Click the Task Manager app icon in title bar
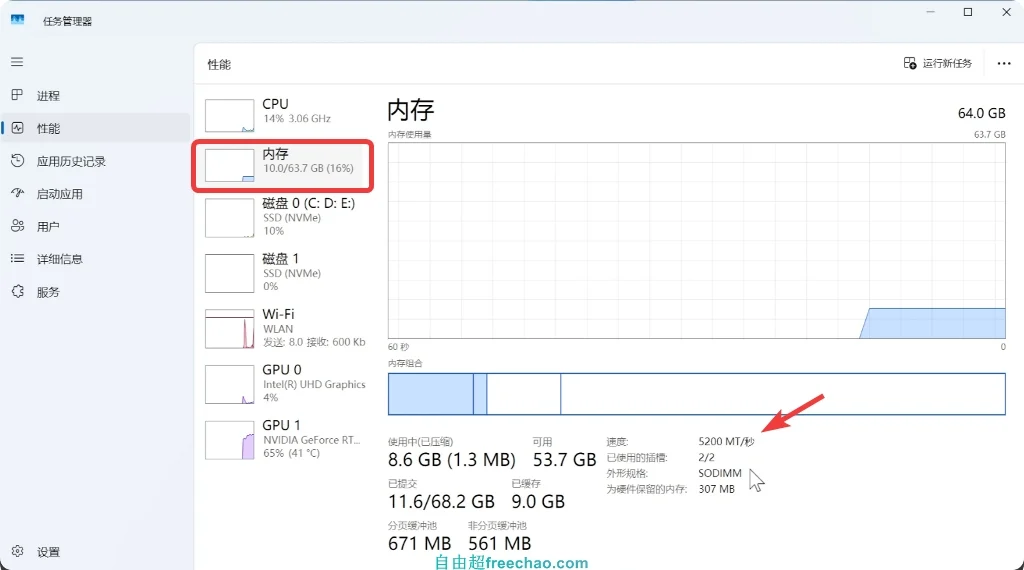Screen dimensions: 1024x570 (18, 20)
